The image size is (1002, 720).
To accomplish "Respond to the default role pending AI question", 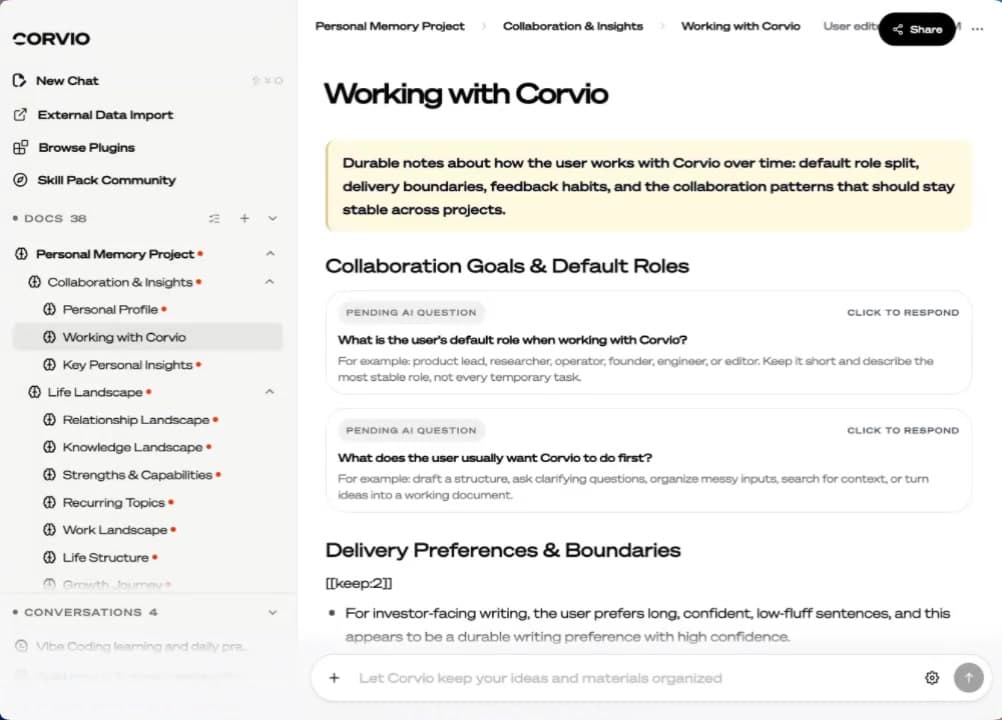I will [x=902, y=312].
